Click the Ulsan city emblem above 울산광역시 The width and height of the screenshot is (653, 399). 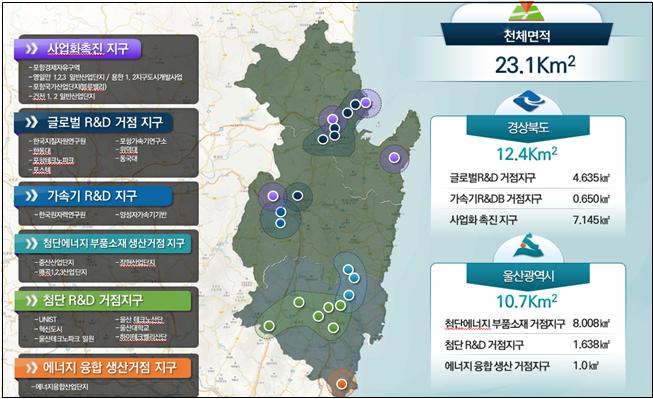pos(528,245)
